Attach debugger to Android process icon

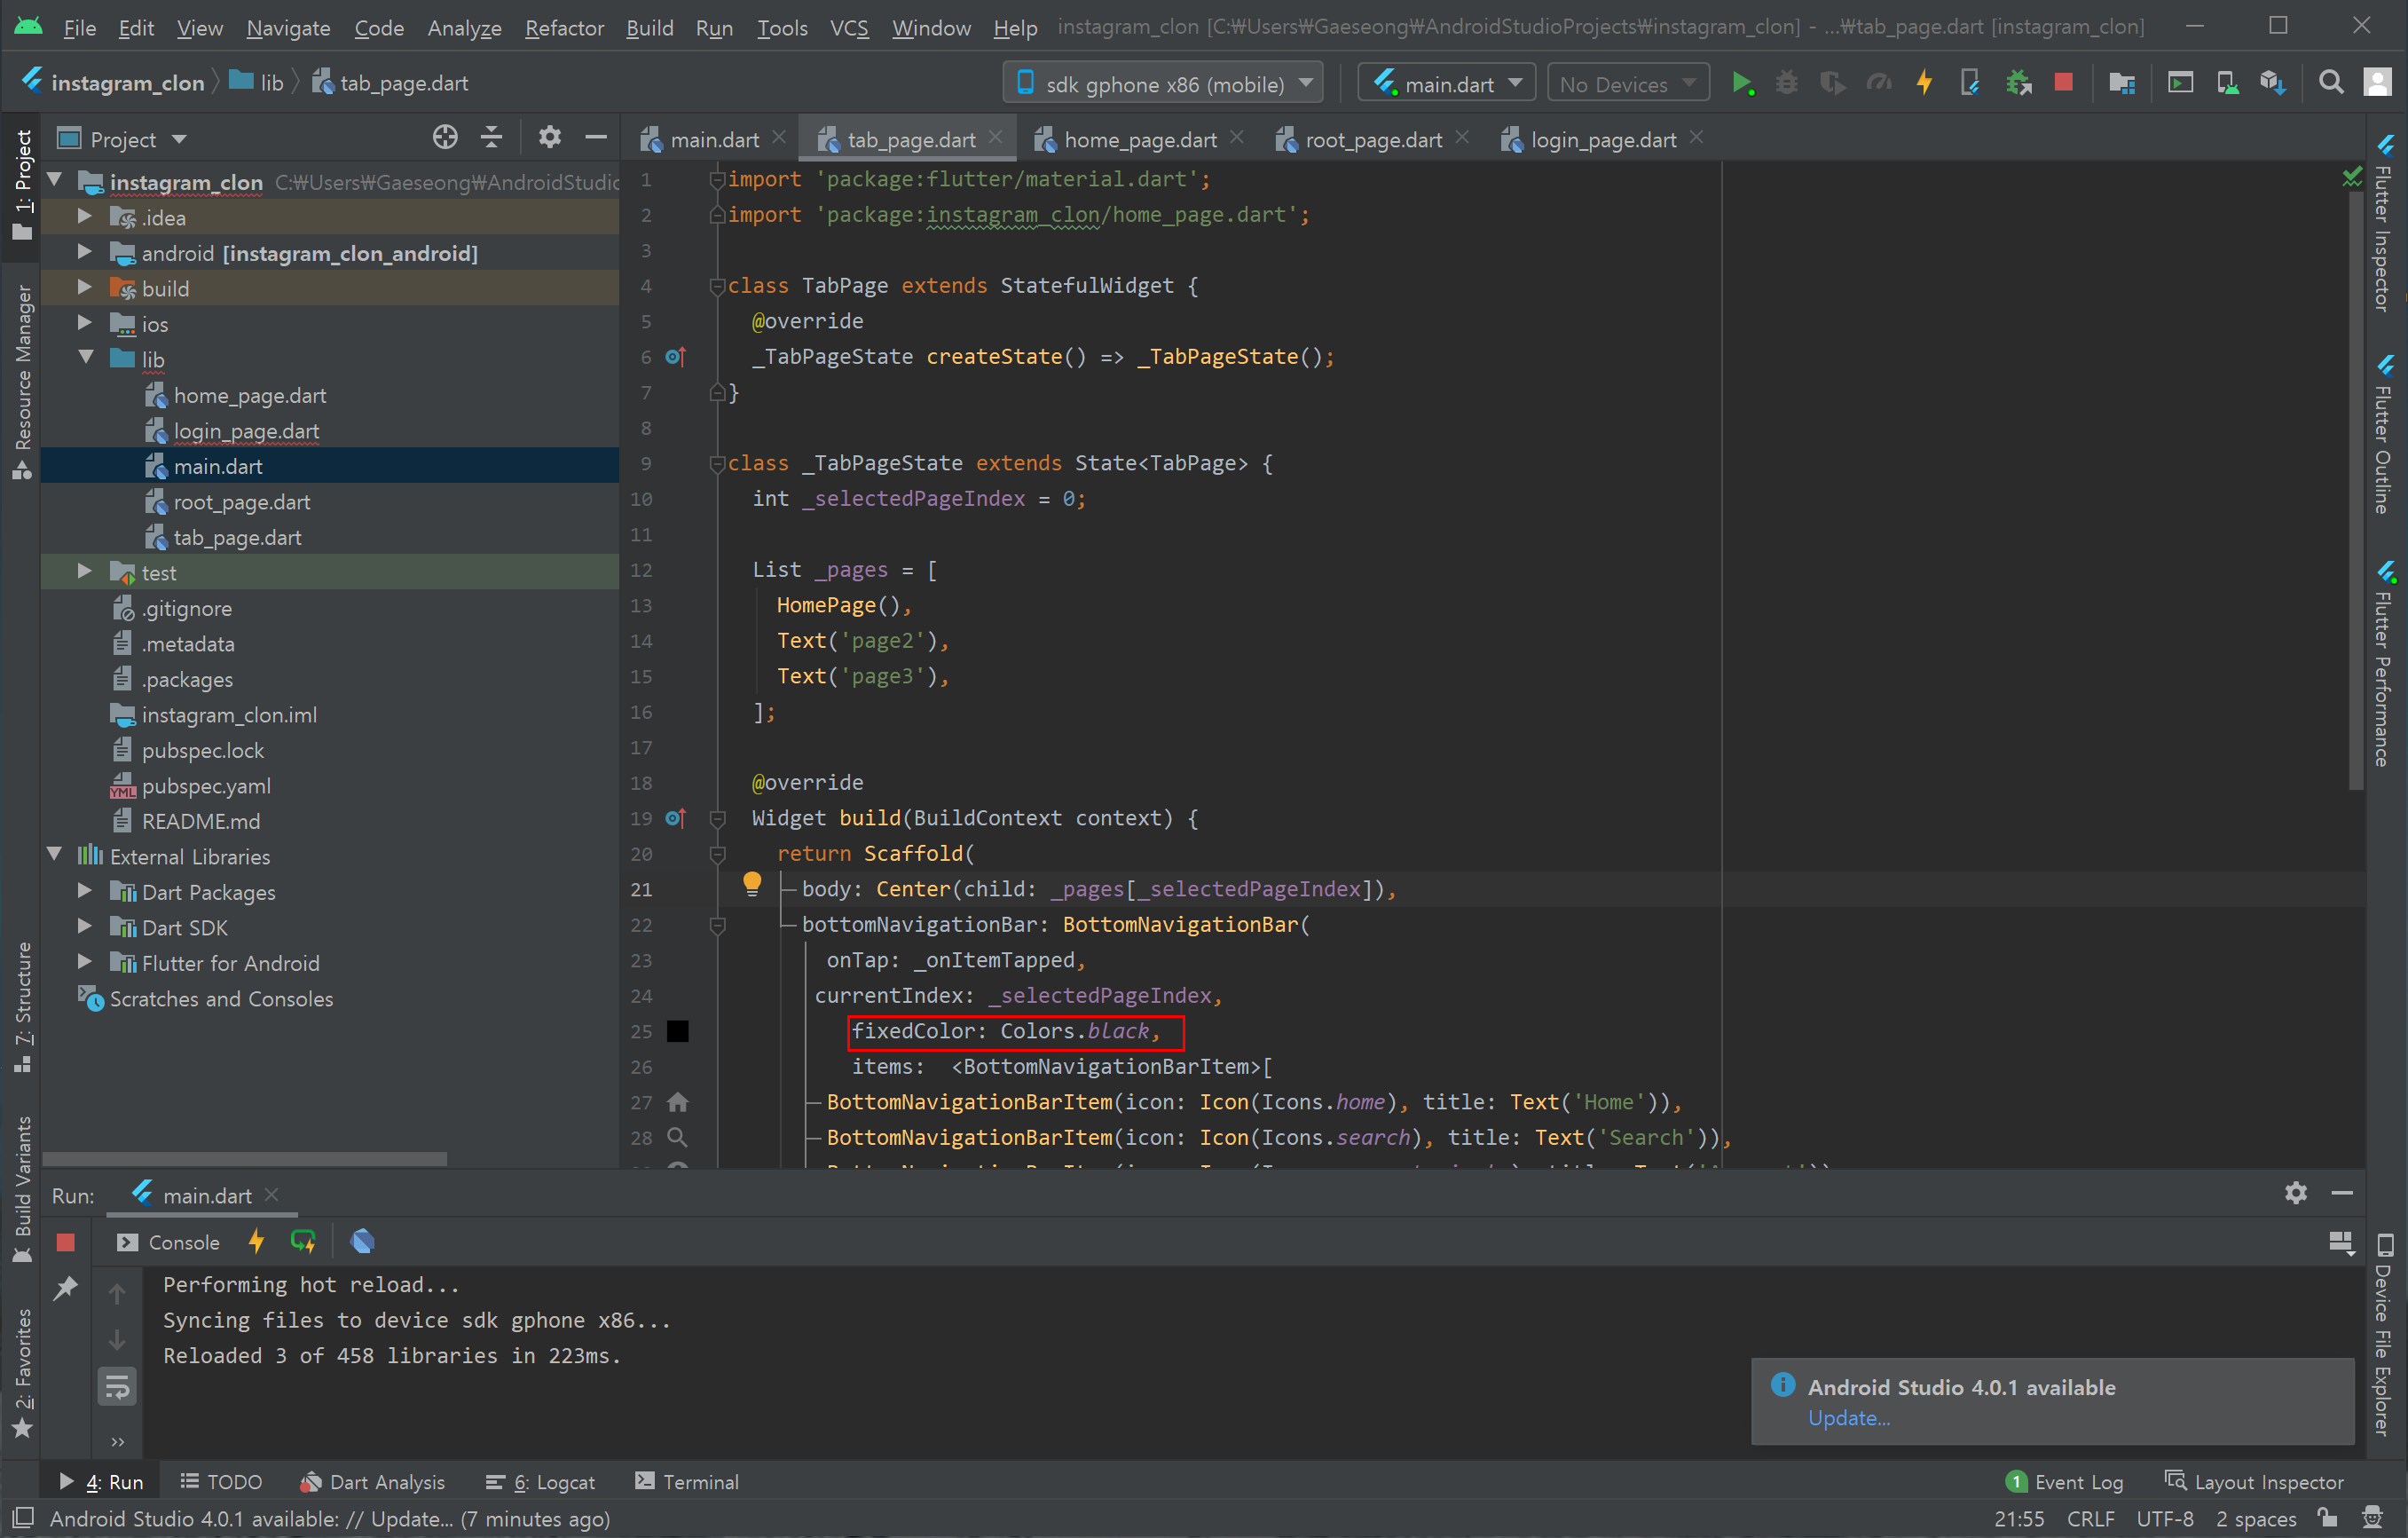(2018, 83)
